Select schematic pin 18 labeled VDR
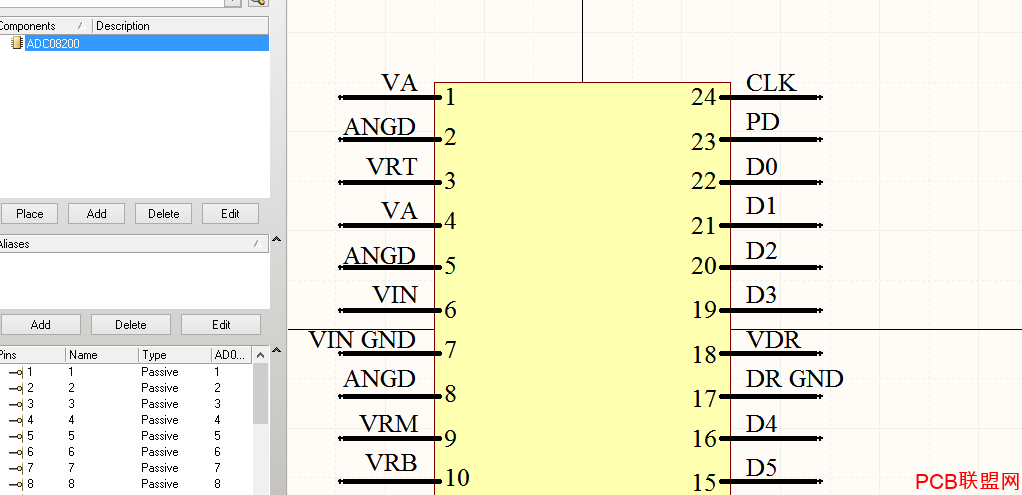 (x=771, y=353)
